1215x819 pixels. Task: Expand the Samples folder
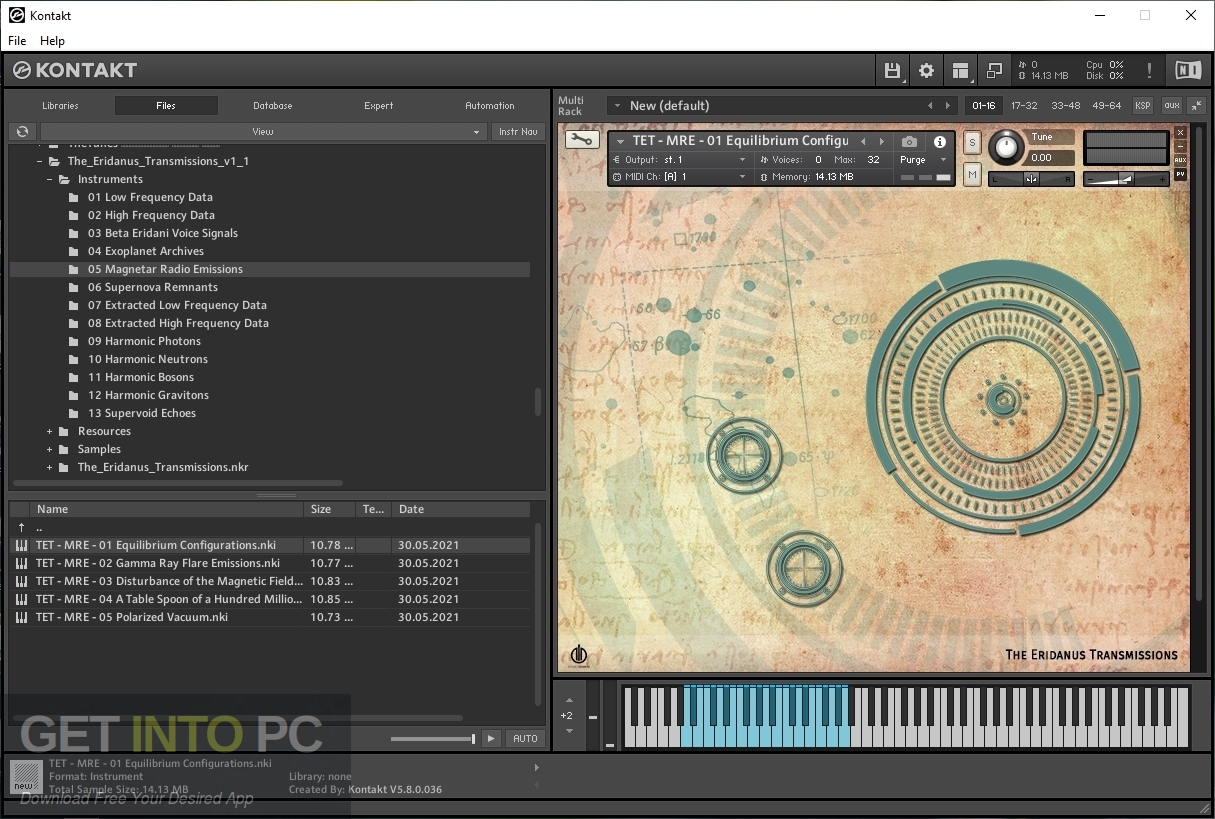49,449
